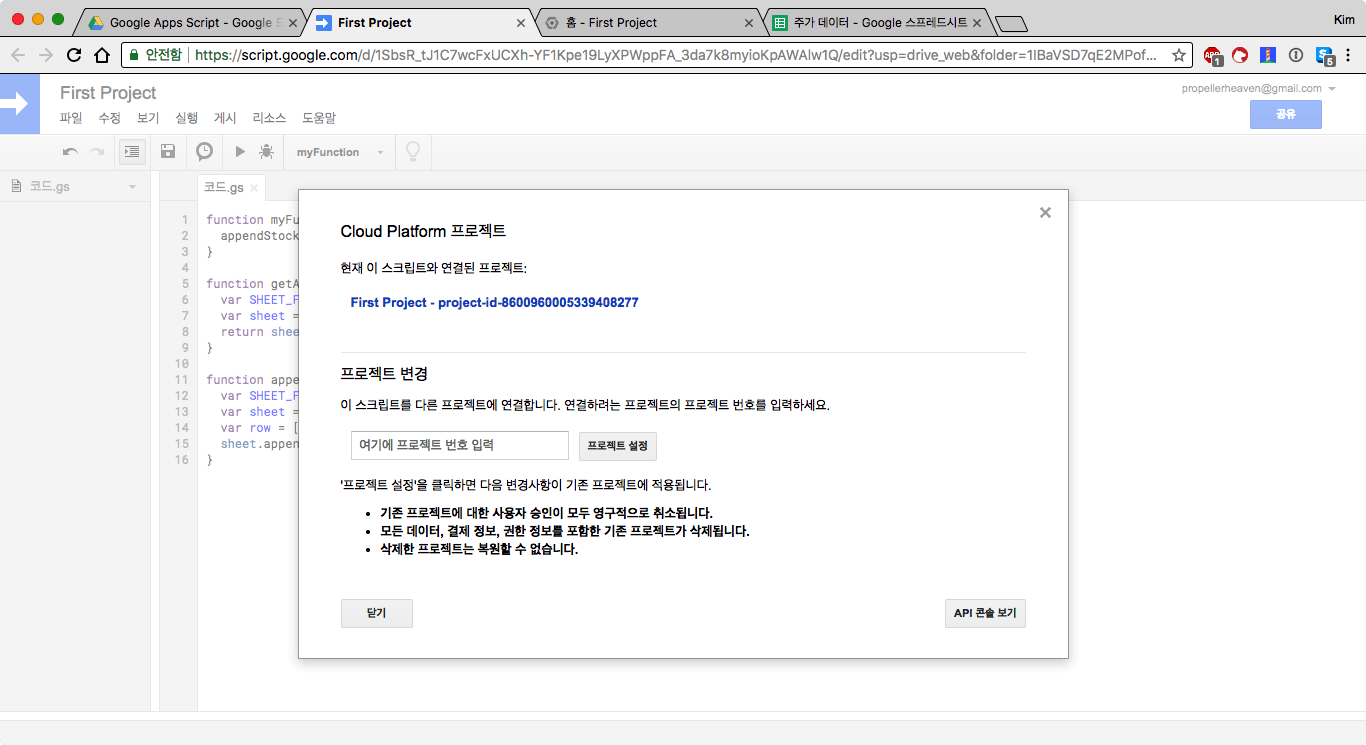Star the current page in the bookmark icon

point(1179,57)
